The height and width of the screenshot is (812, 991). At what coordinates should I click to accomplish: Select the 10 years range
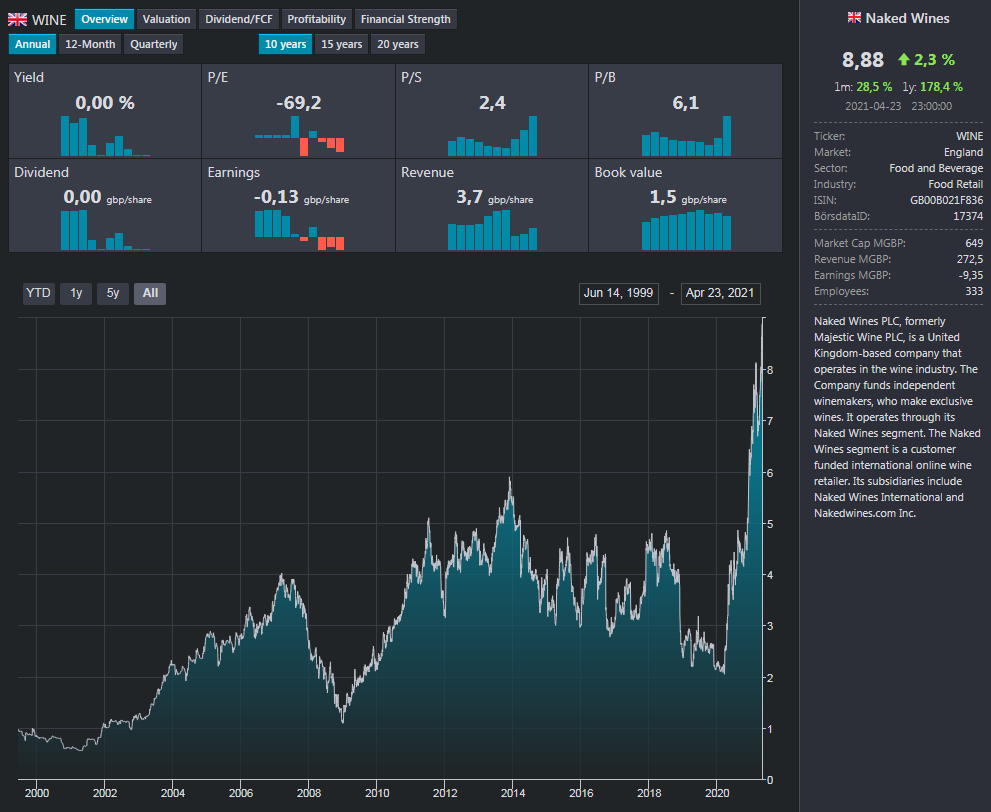[x=285, y=44]
